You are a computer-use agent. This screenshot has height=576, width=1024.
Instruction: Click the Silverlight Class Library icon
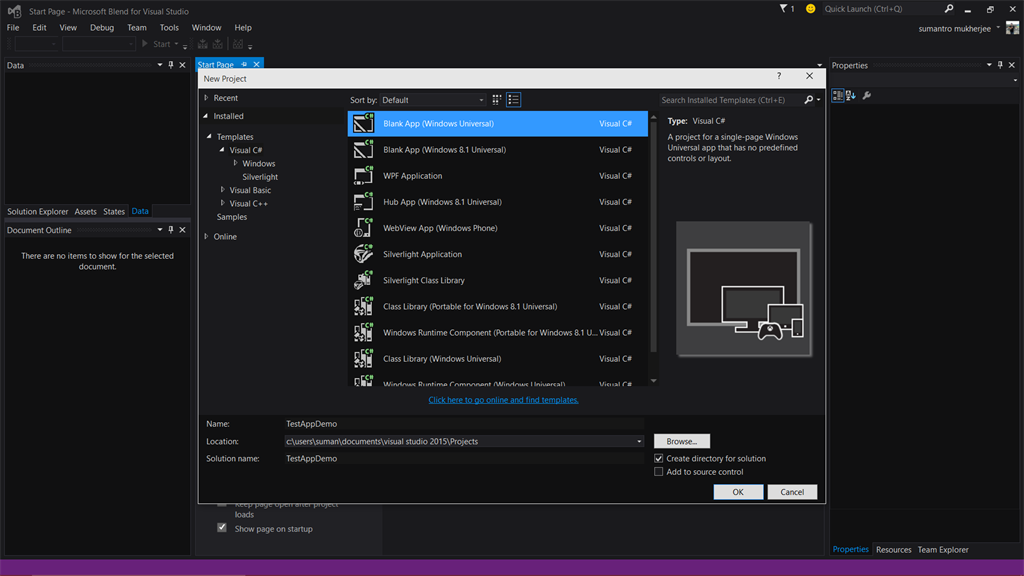click(363, 280)
